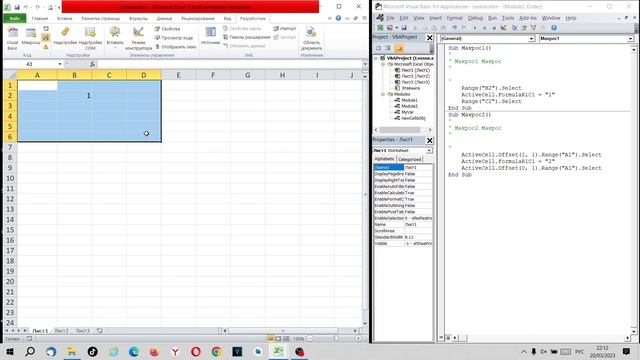Switch to the Insert (Вставка) ribbon tab
Image resolution: width=640 pixels, height=360 pixels.
pyautogui.click(x=65, y=18)
